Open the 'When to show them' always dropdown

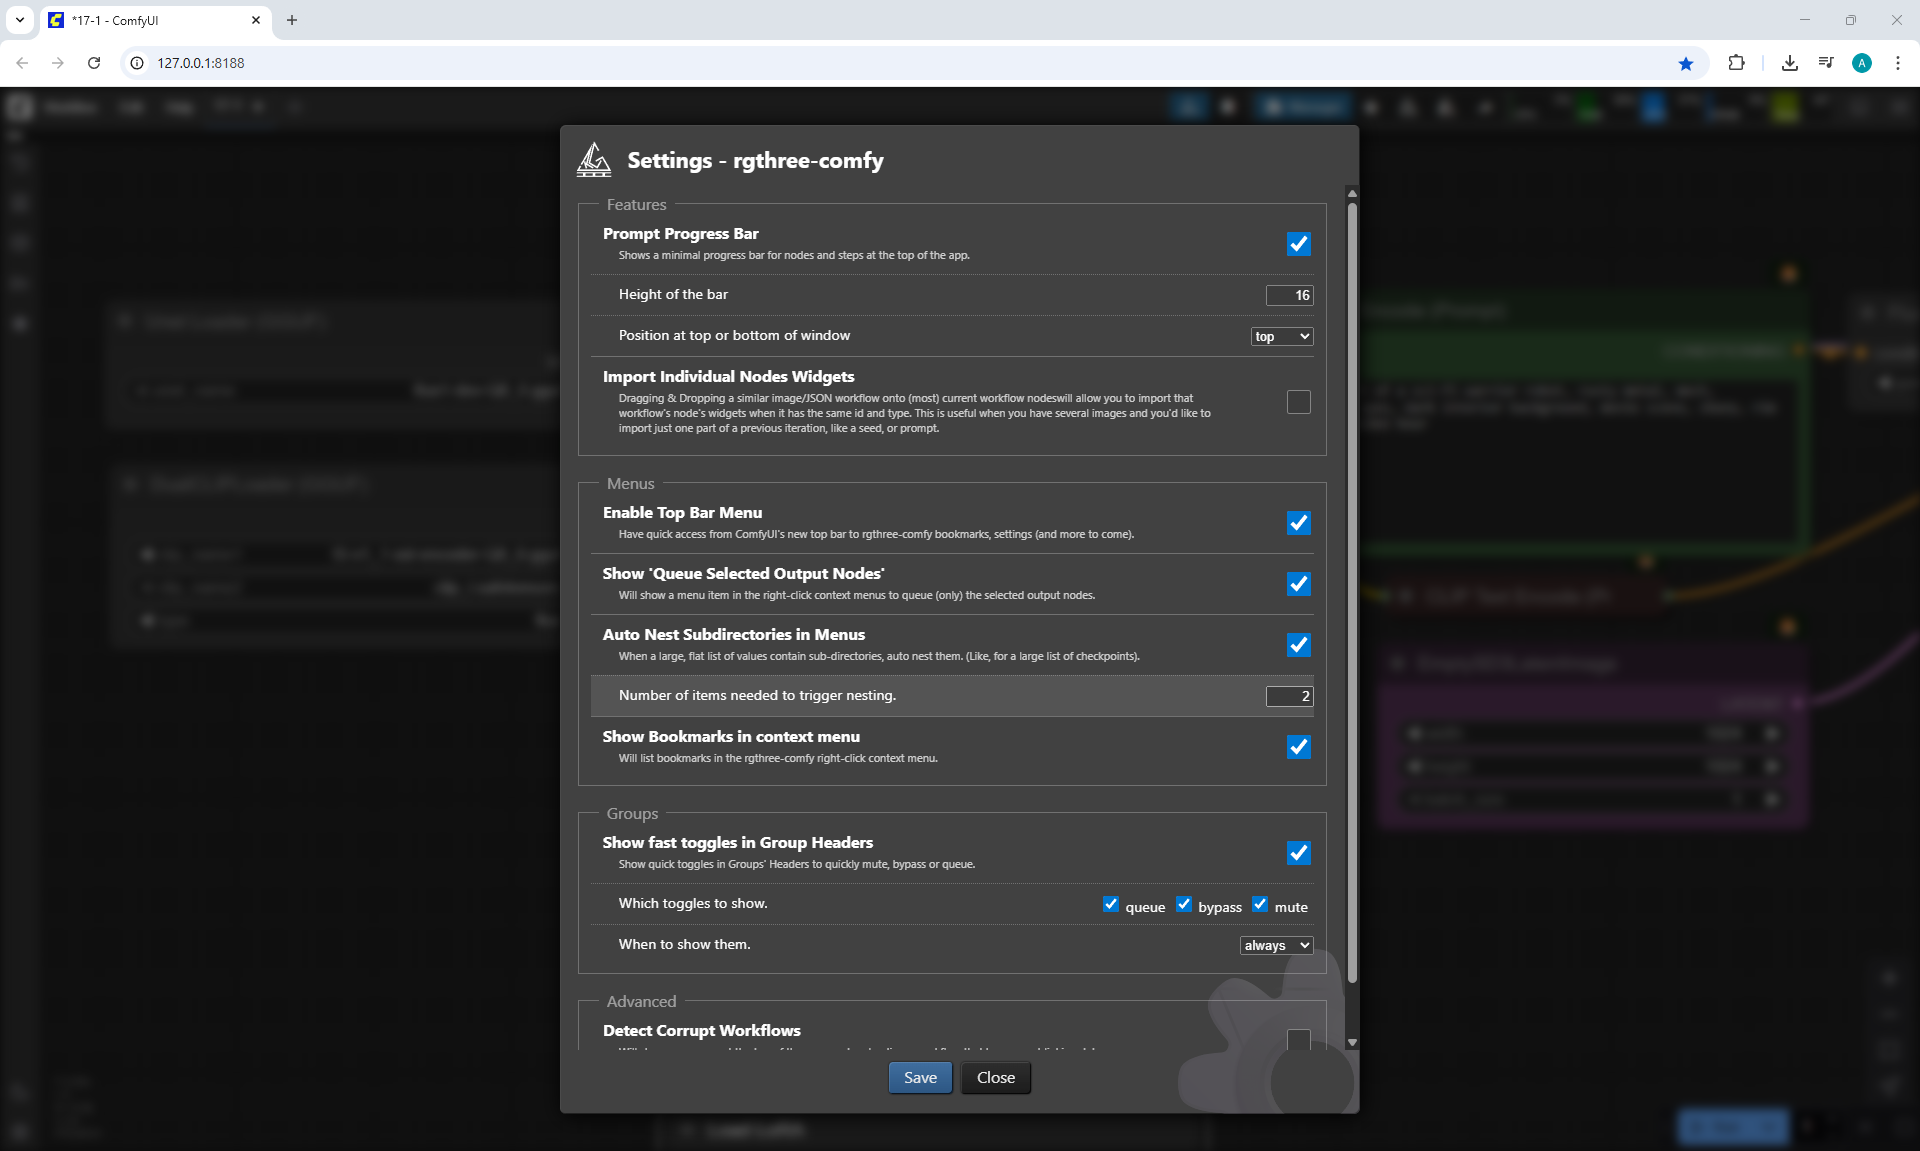click(x=1276, y=945)
